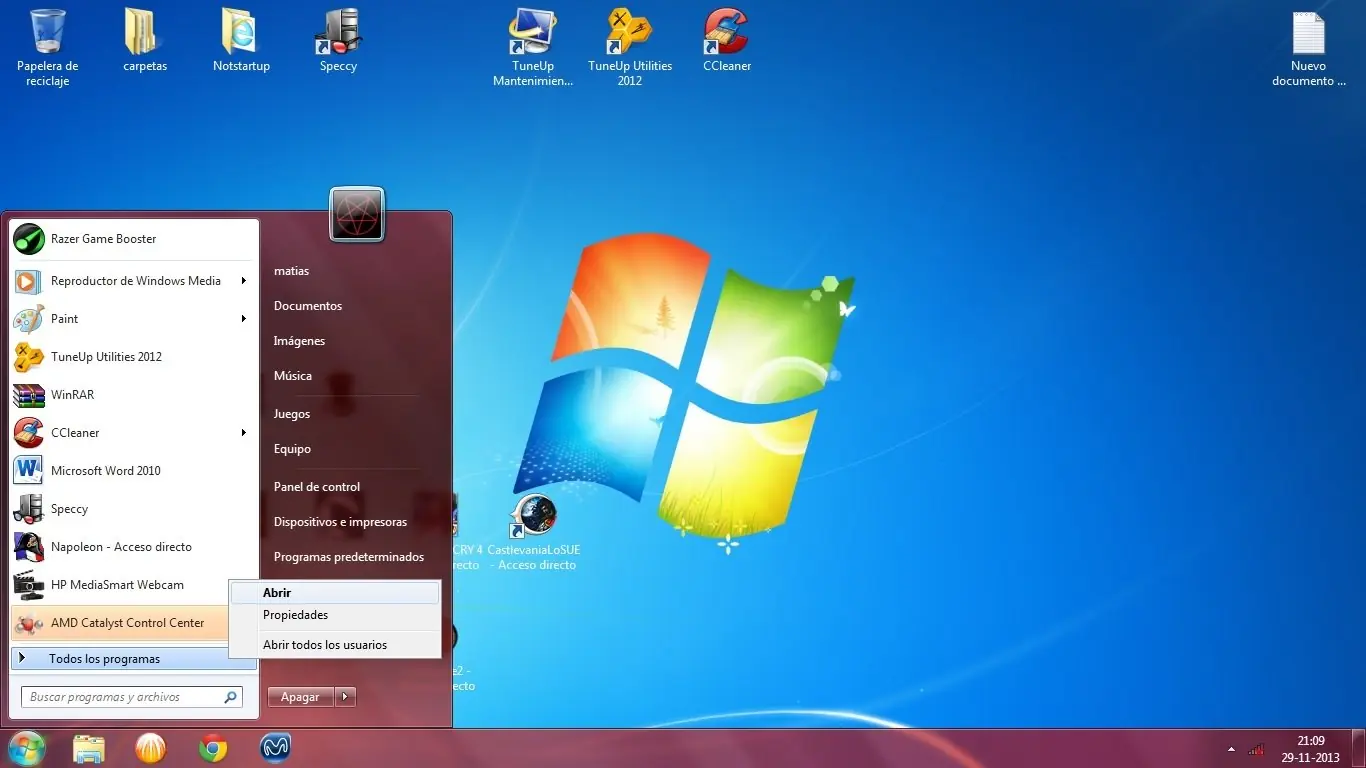Image resolution: width=1366 pixels, height=768 pixels.
Task: Open Juegos from the Start menu
Action: (292, 414)
